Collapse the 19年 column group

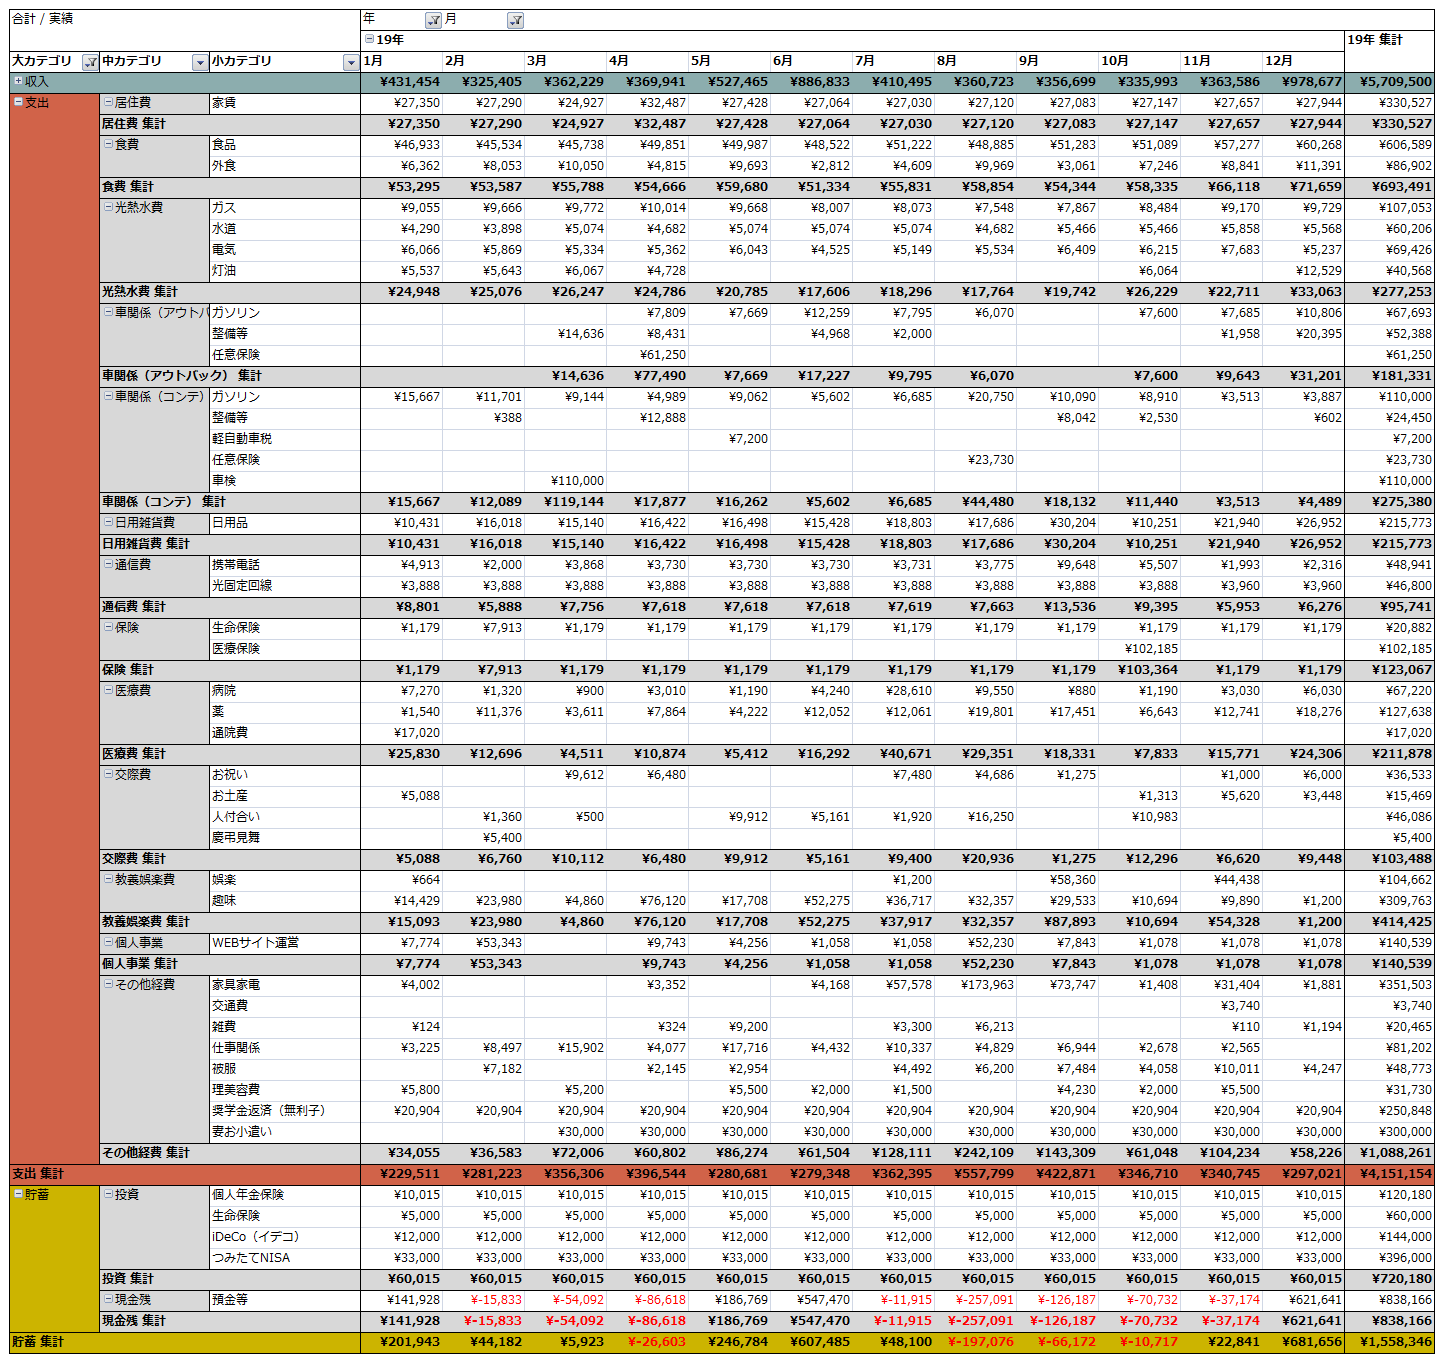click(369, 40)
